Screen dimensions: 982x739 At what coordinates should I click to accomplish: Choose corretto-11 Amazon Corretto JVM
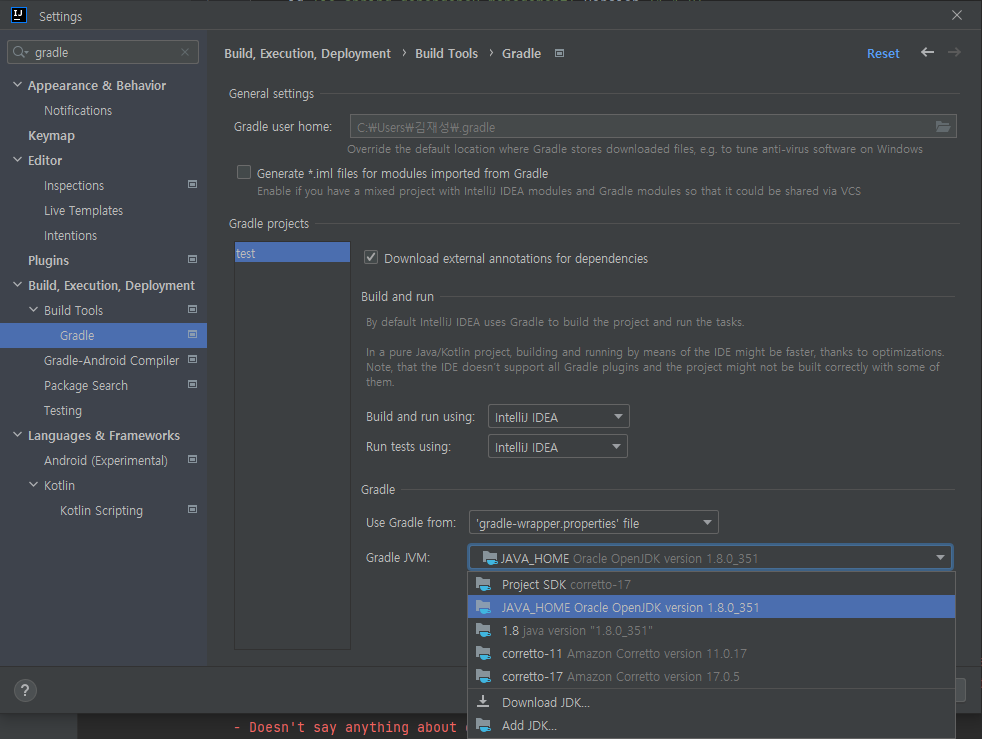711,653
